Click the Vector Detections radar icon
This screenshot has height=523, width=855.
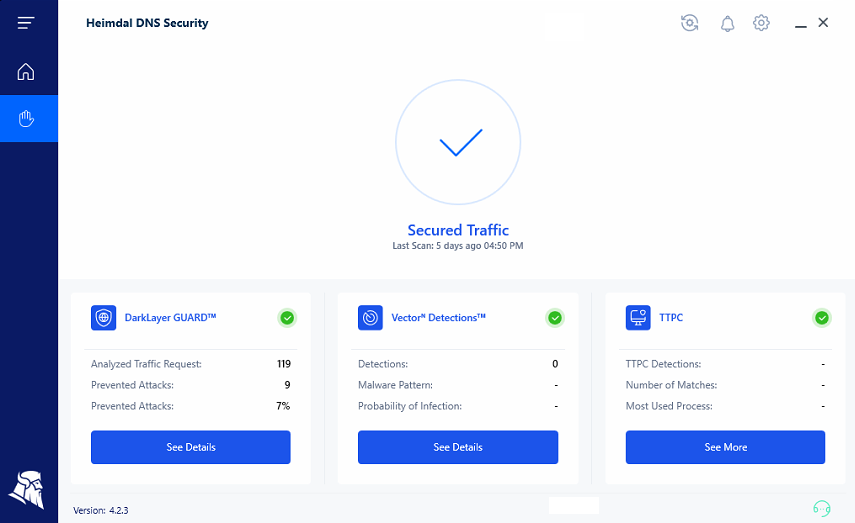pos(370,317)
